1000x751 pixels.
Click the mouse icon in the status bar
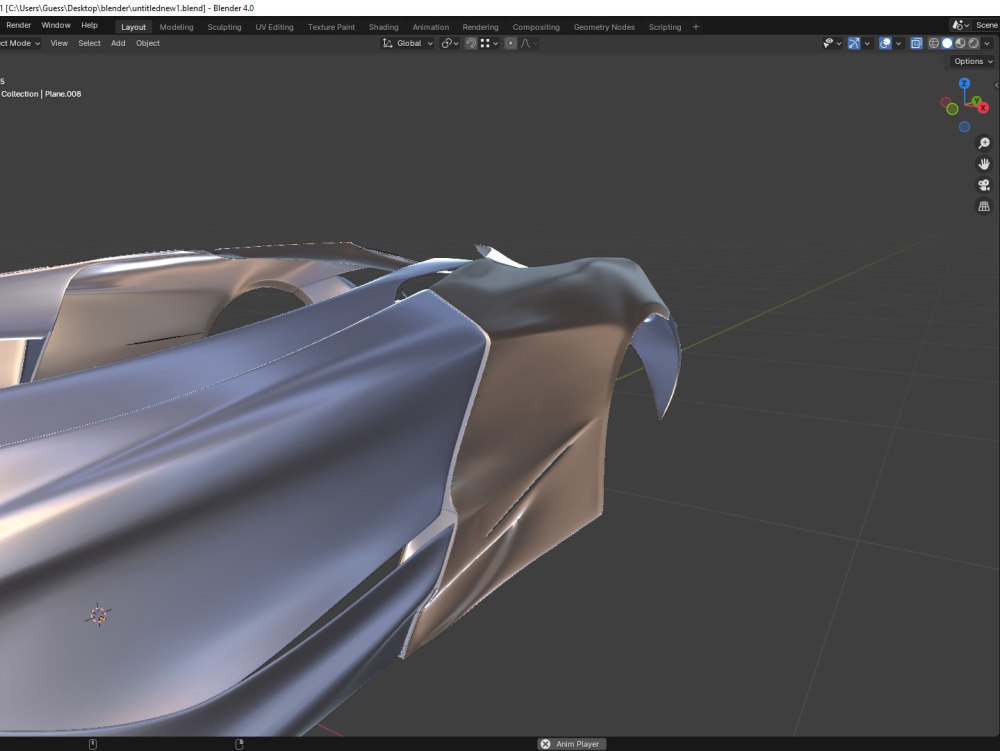click(92, 744)
